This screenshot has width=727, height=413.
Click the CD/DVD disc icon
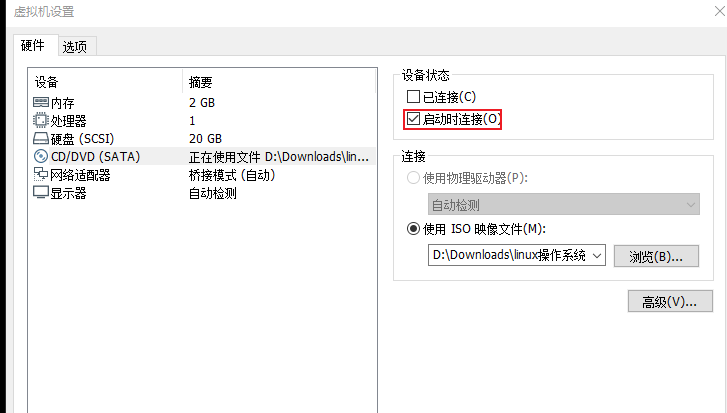coord(41,157)
